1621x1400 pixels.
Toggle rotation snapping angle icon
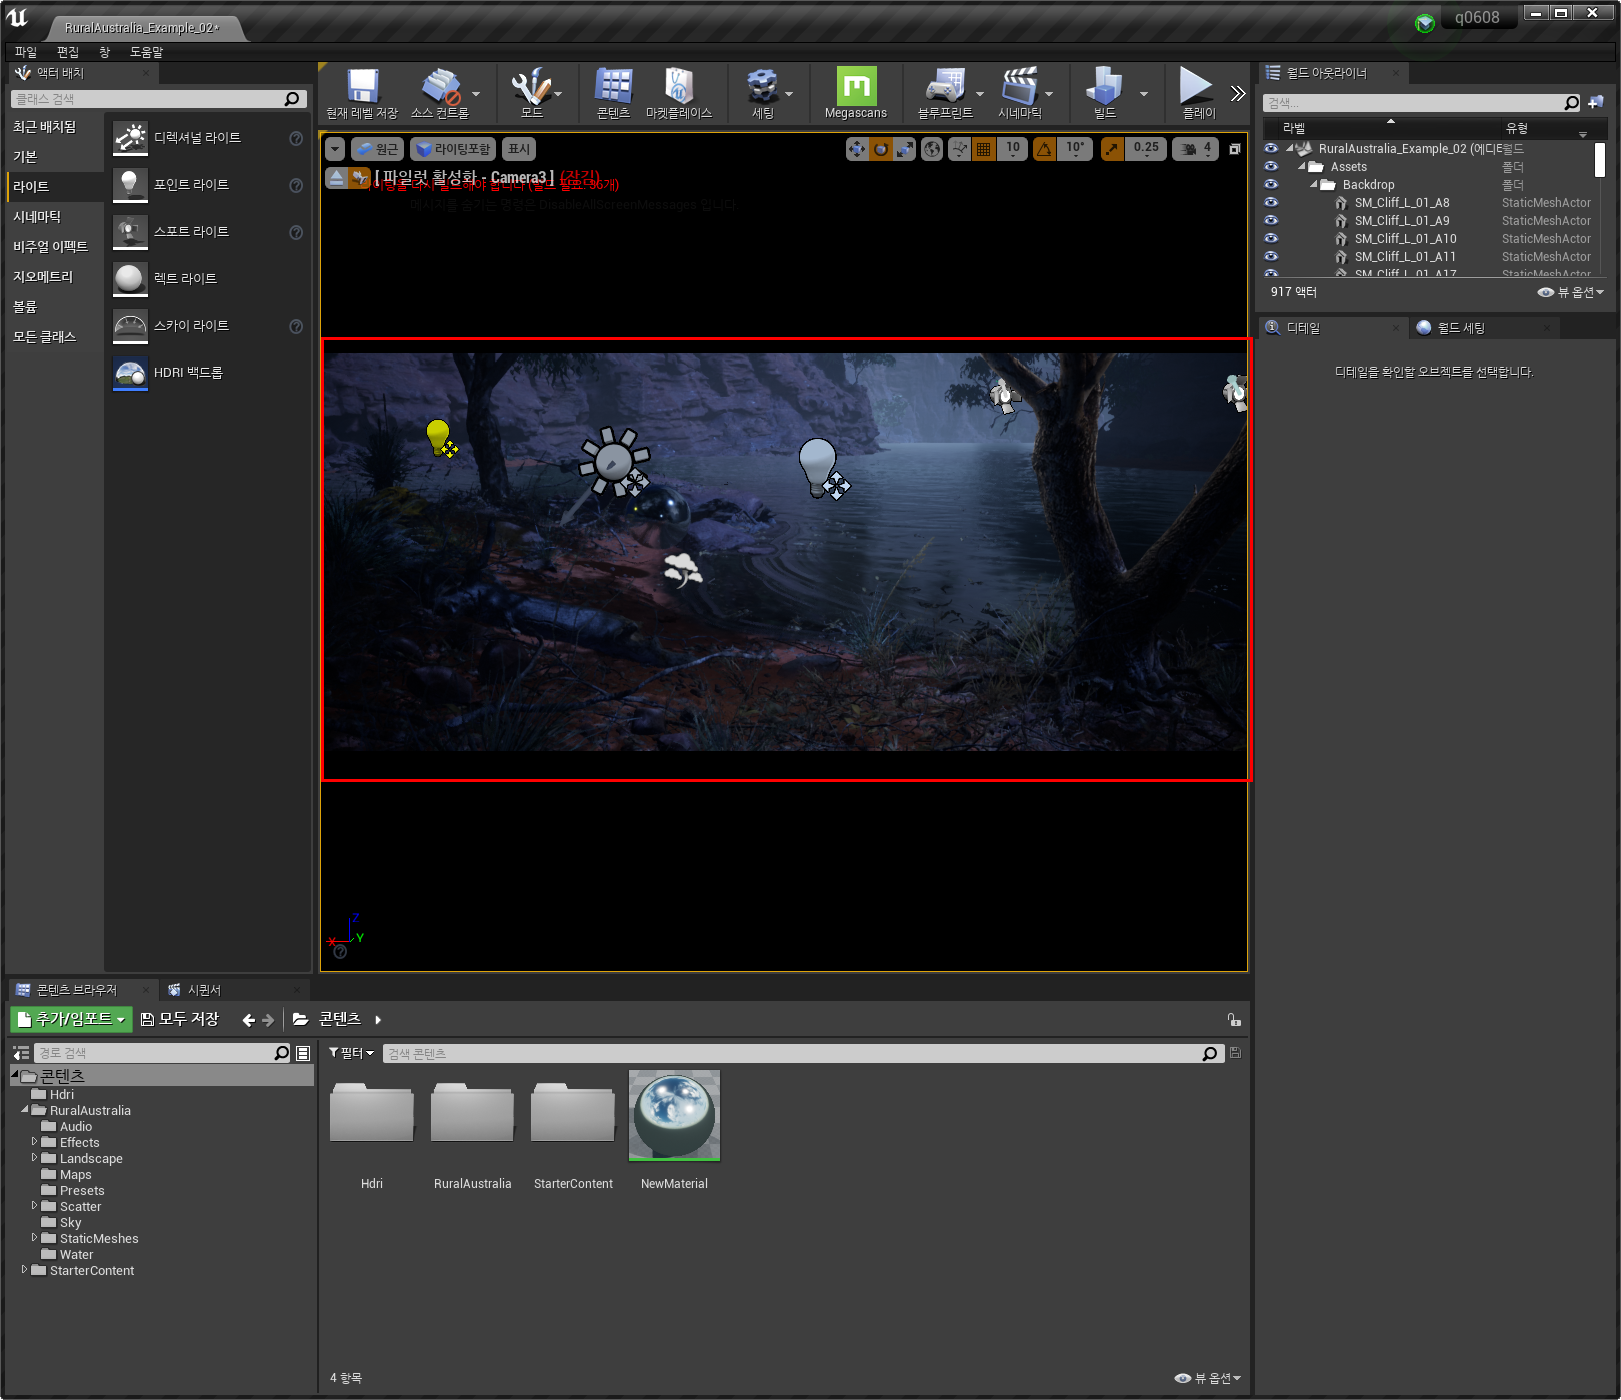coord(1045,149)
